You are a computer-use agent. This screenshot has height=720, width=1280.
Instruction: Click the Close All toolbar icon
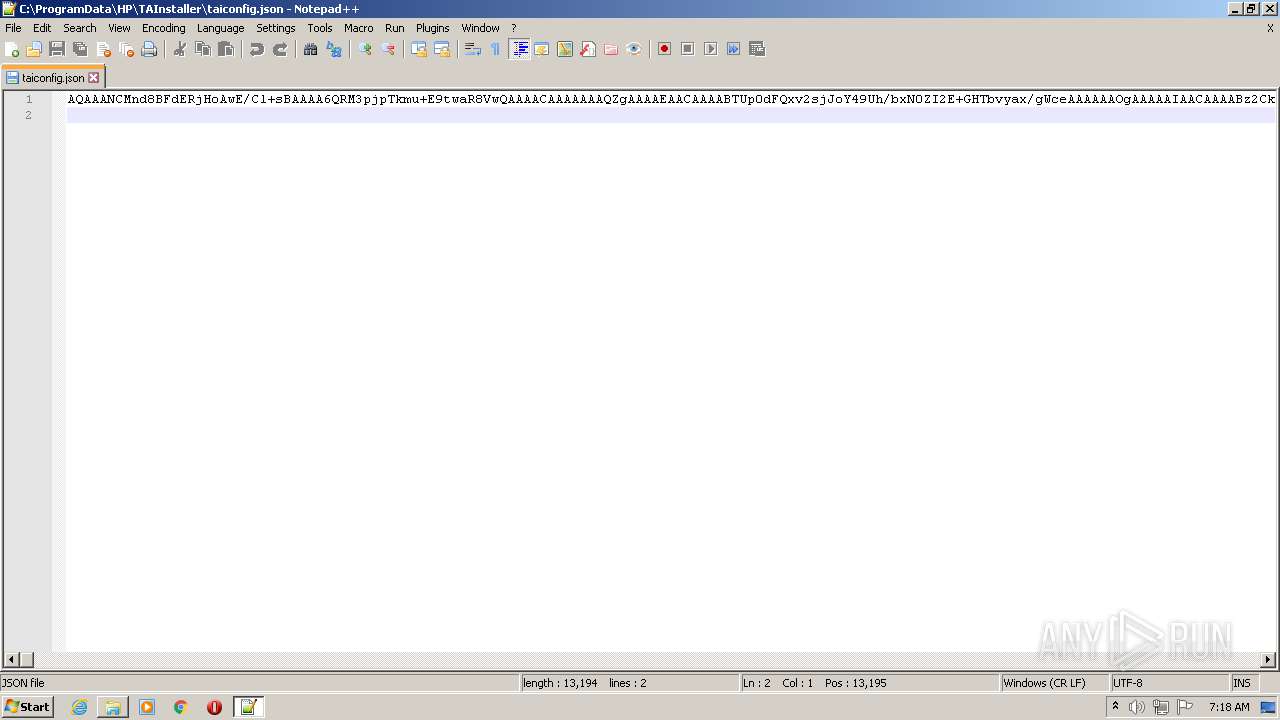[126, 49]
